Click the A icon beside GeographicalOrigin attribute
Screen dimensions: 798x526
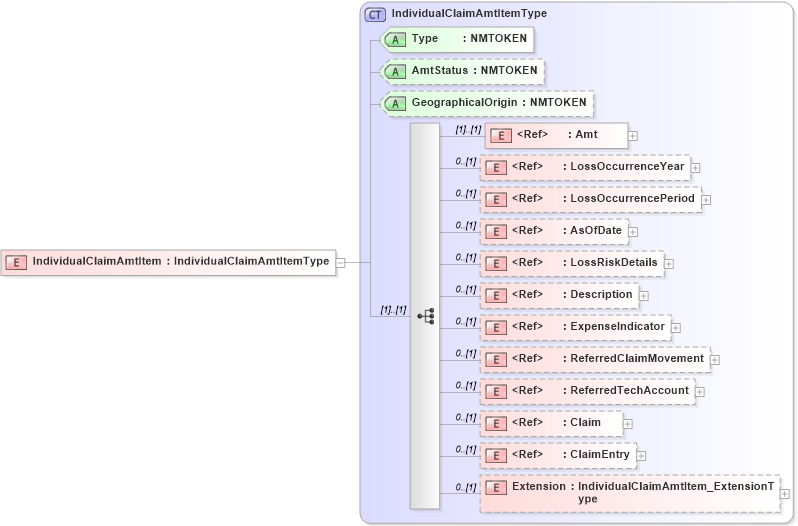395,104
